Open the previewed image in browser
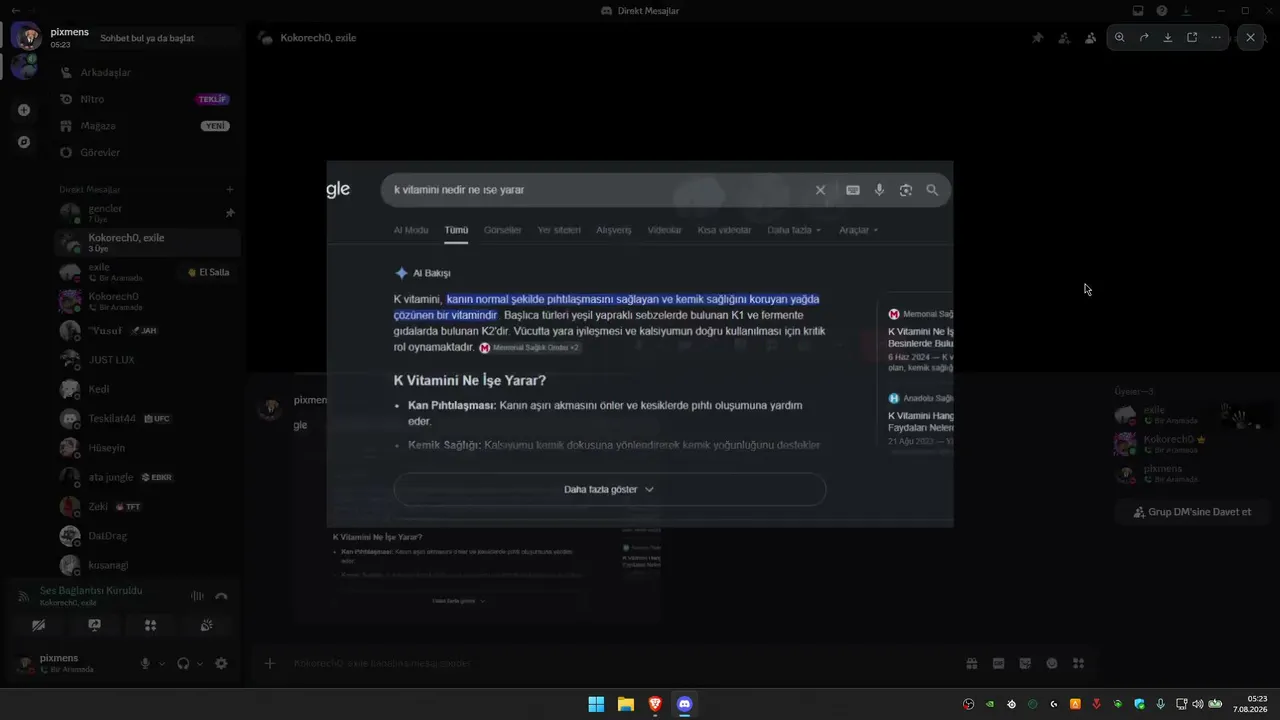This screenshot has height=720, width=1280. tap(1192, 37)
